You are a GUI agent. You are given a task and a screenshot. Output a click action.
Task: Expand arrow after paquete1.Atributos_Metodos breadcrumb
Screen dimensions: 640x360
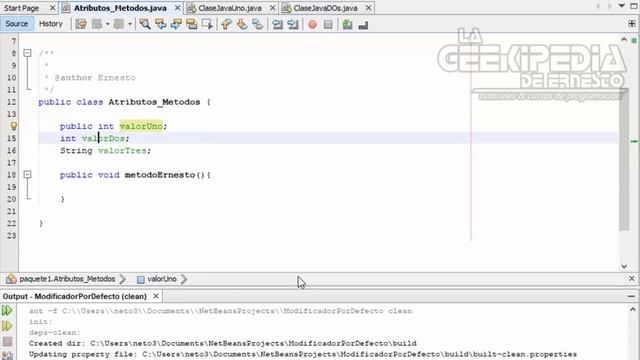coord(123,279)
